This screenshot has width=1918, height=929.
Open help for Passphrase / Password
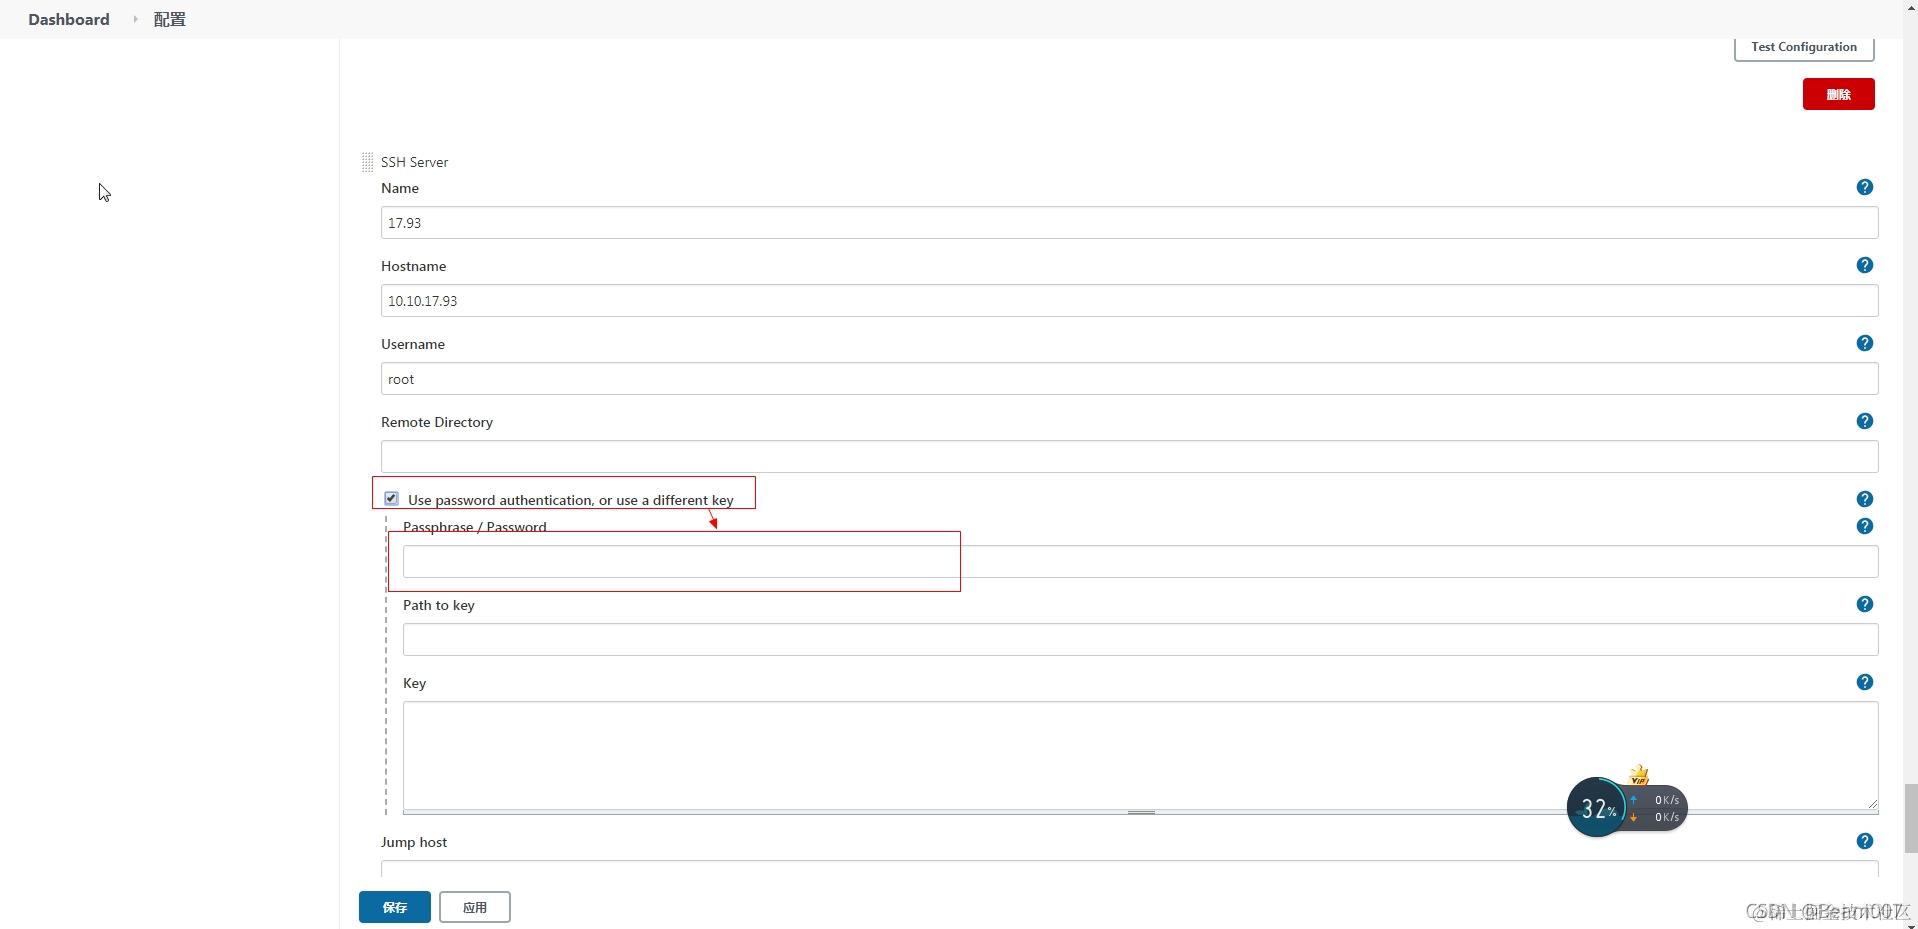coord(1864,526)
